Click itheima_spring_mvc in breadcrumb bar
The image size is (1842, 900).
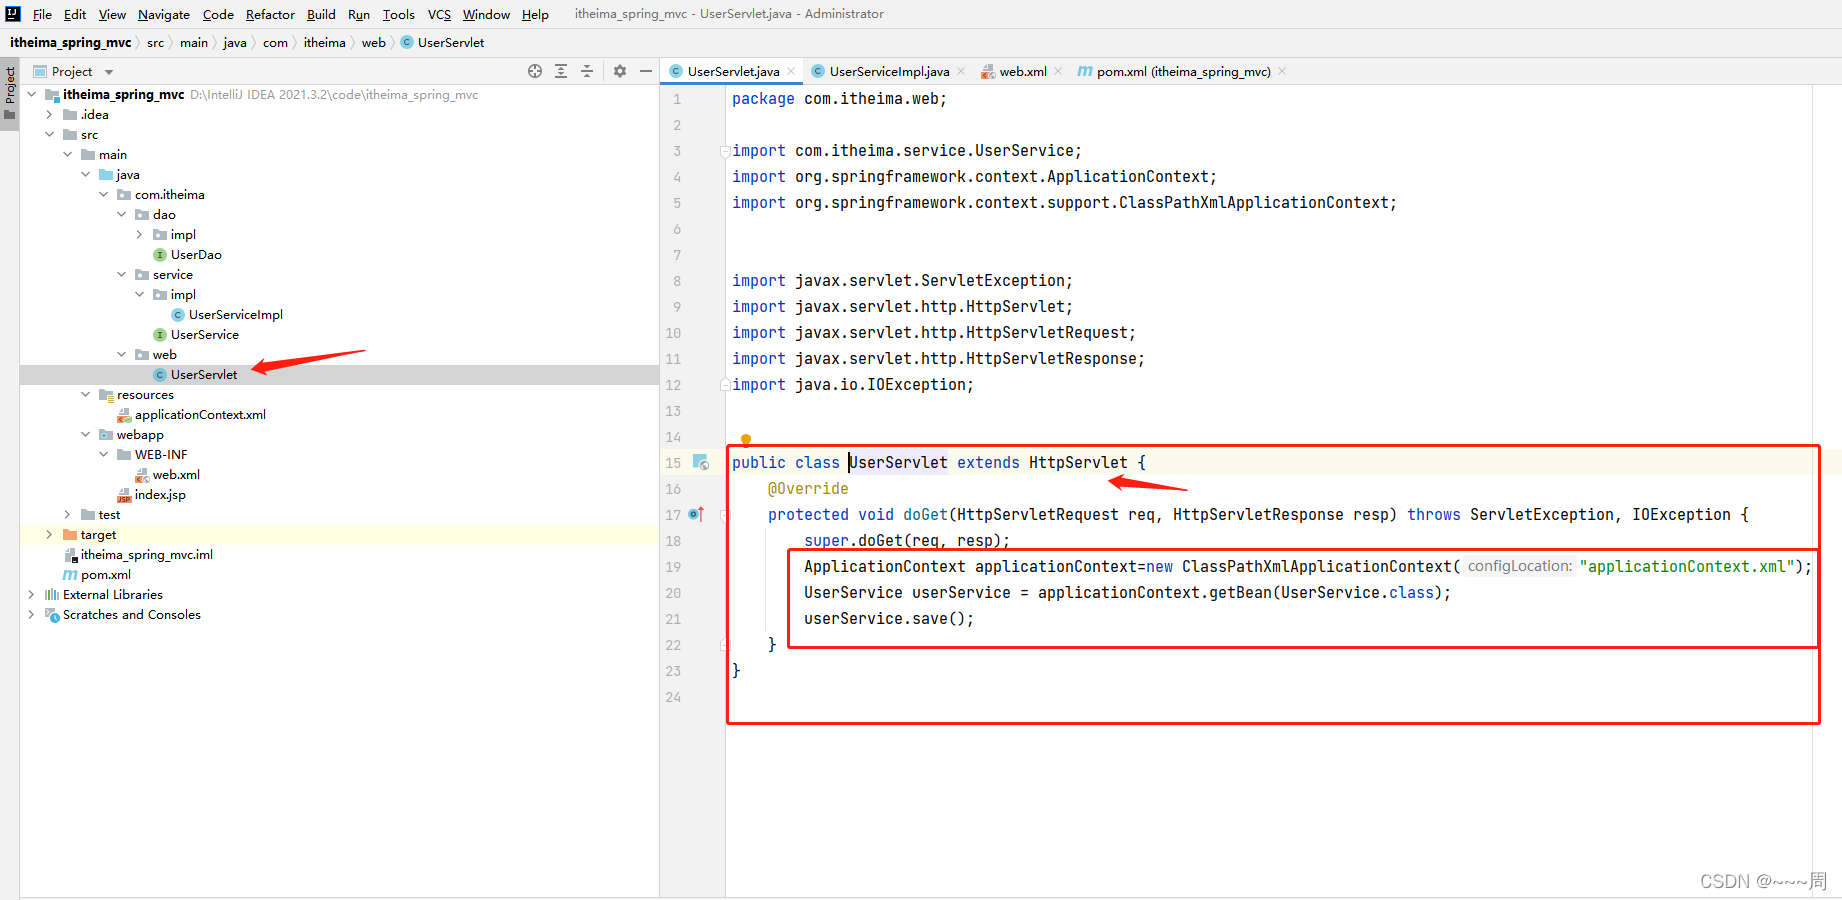point(70,43)
